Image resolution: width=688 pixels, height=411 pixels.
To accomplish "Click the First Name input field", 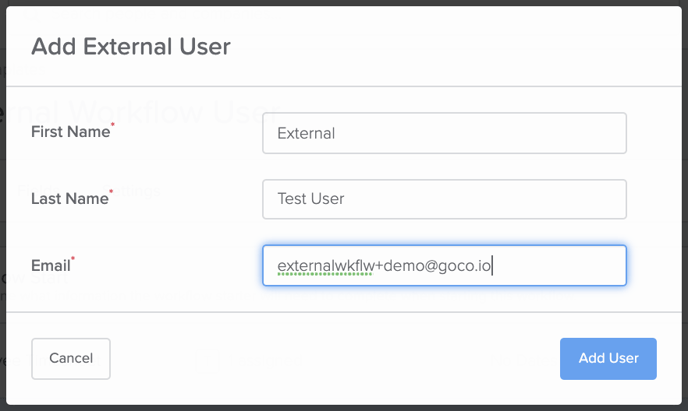I will [x=444, y=133].
